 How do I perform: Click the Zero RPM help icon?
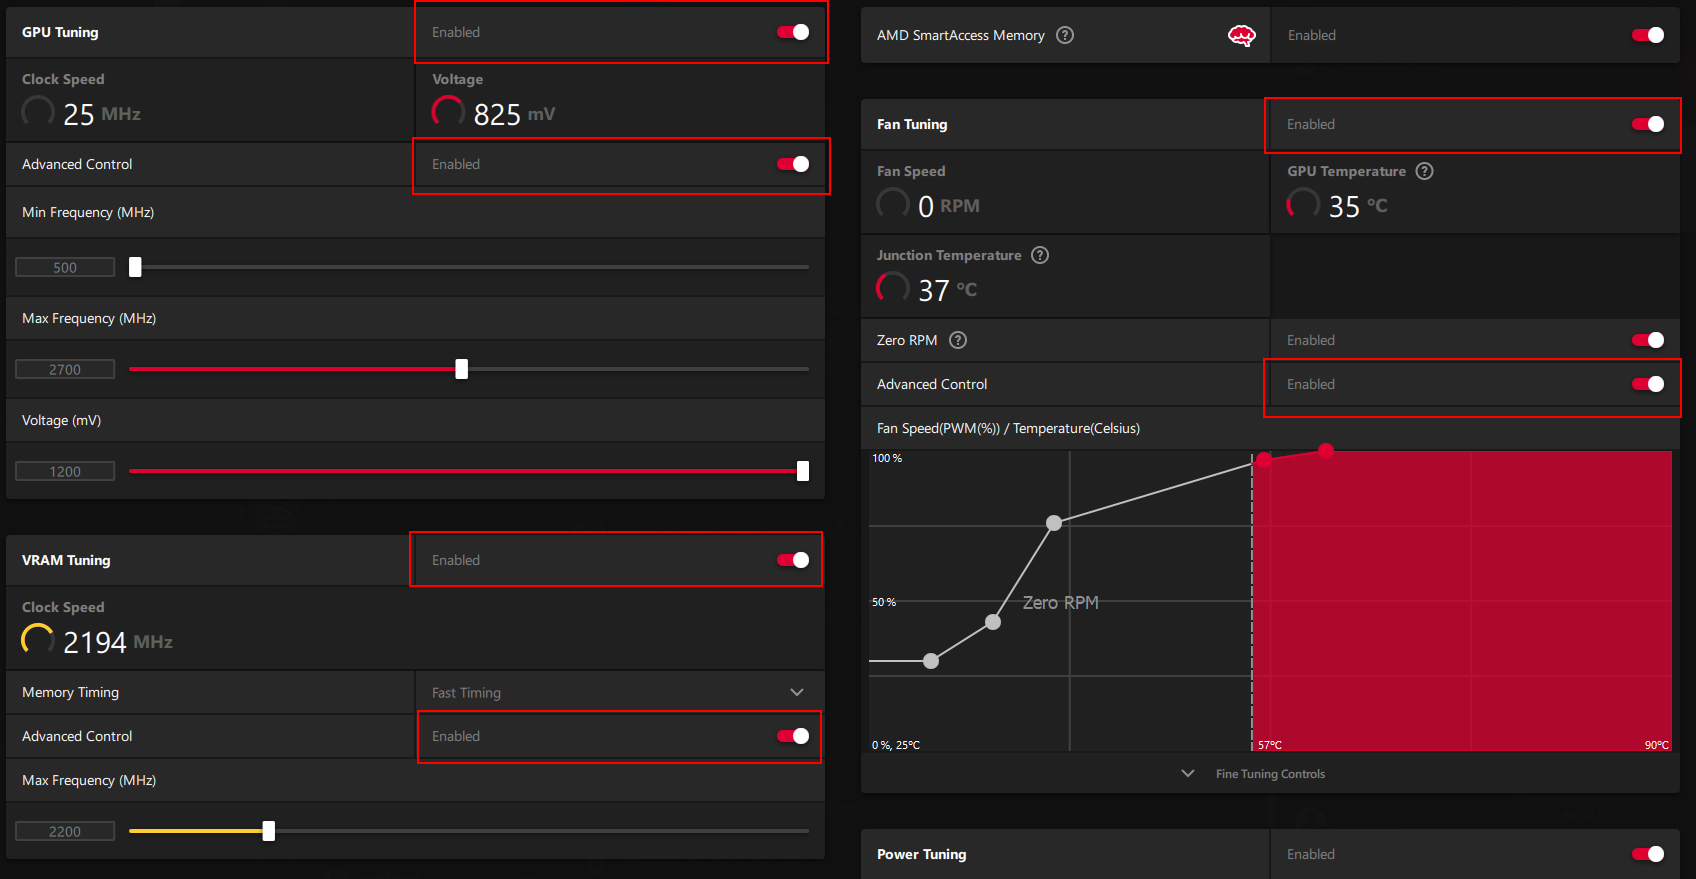[958, 340]
